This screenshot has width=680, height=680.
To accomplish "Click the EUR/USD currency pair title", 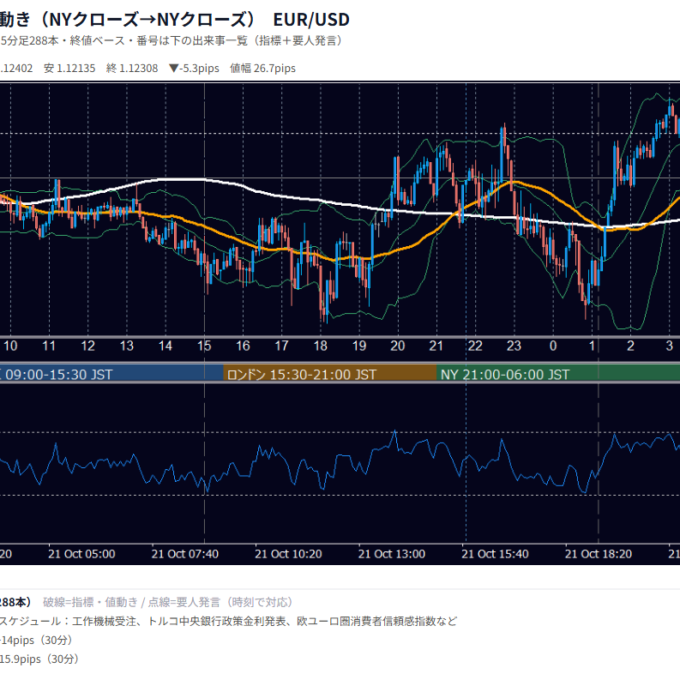I will 311,20.
